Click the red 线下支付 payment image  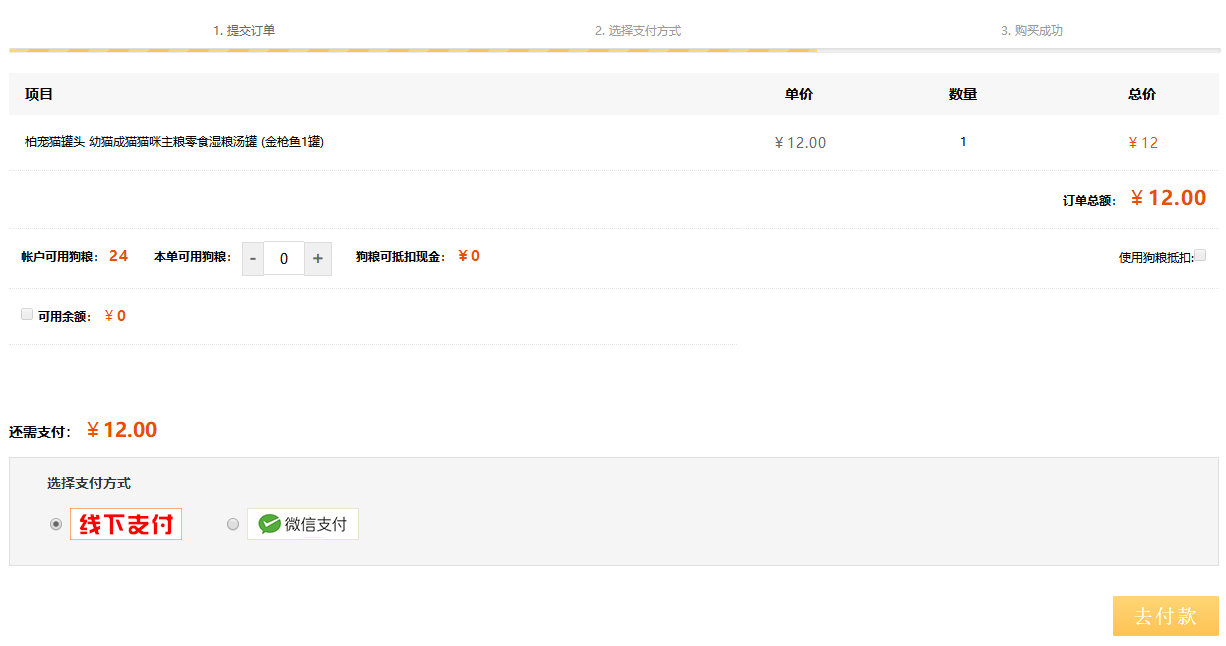(x=126, y=524)
